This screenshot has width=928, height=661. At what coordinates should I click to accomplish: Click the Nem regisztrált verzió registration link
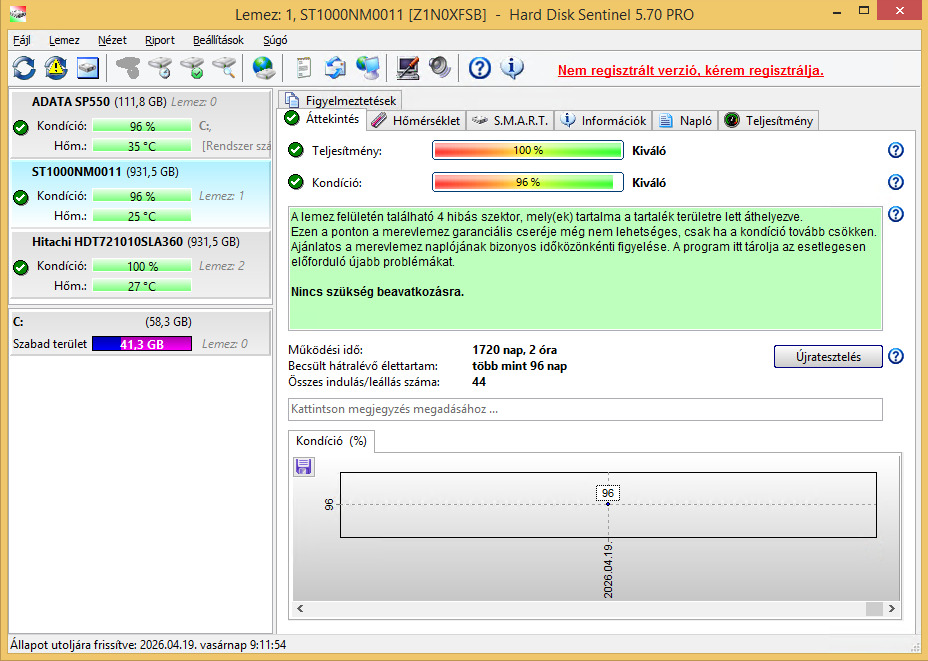click(691, 70)
